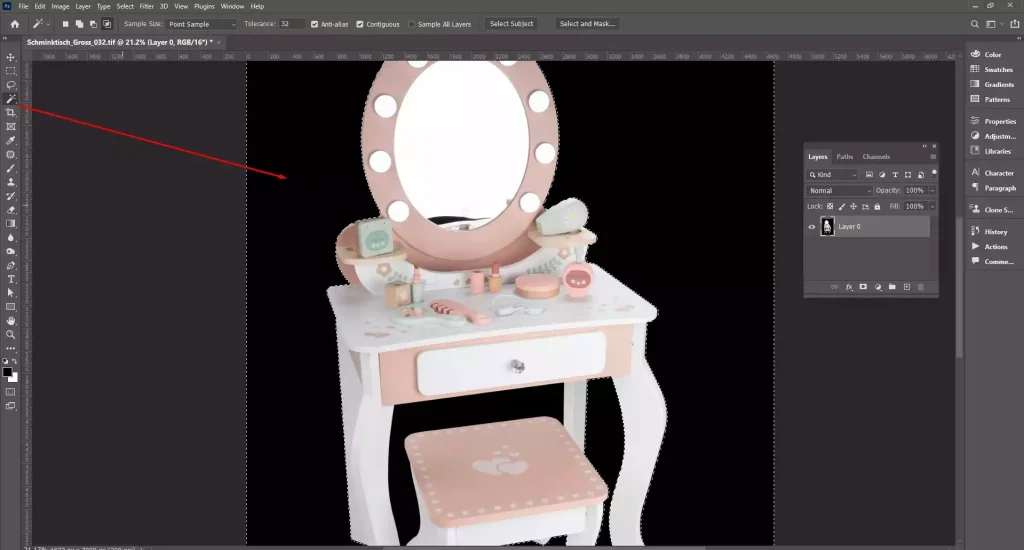The height and width of the screenshot is (550, 1024).
Task: Select the Magic Wand tool
Action: 11,99
